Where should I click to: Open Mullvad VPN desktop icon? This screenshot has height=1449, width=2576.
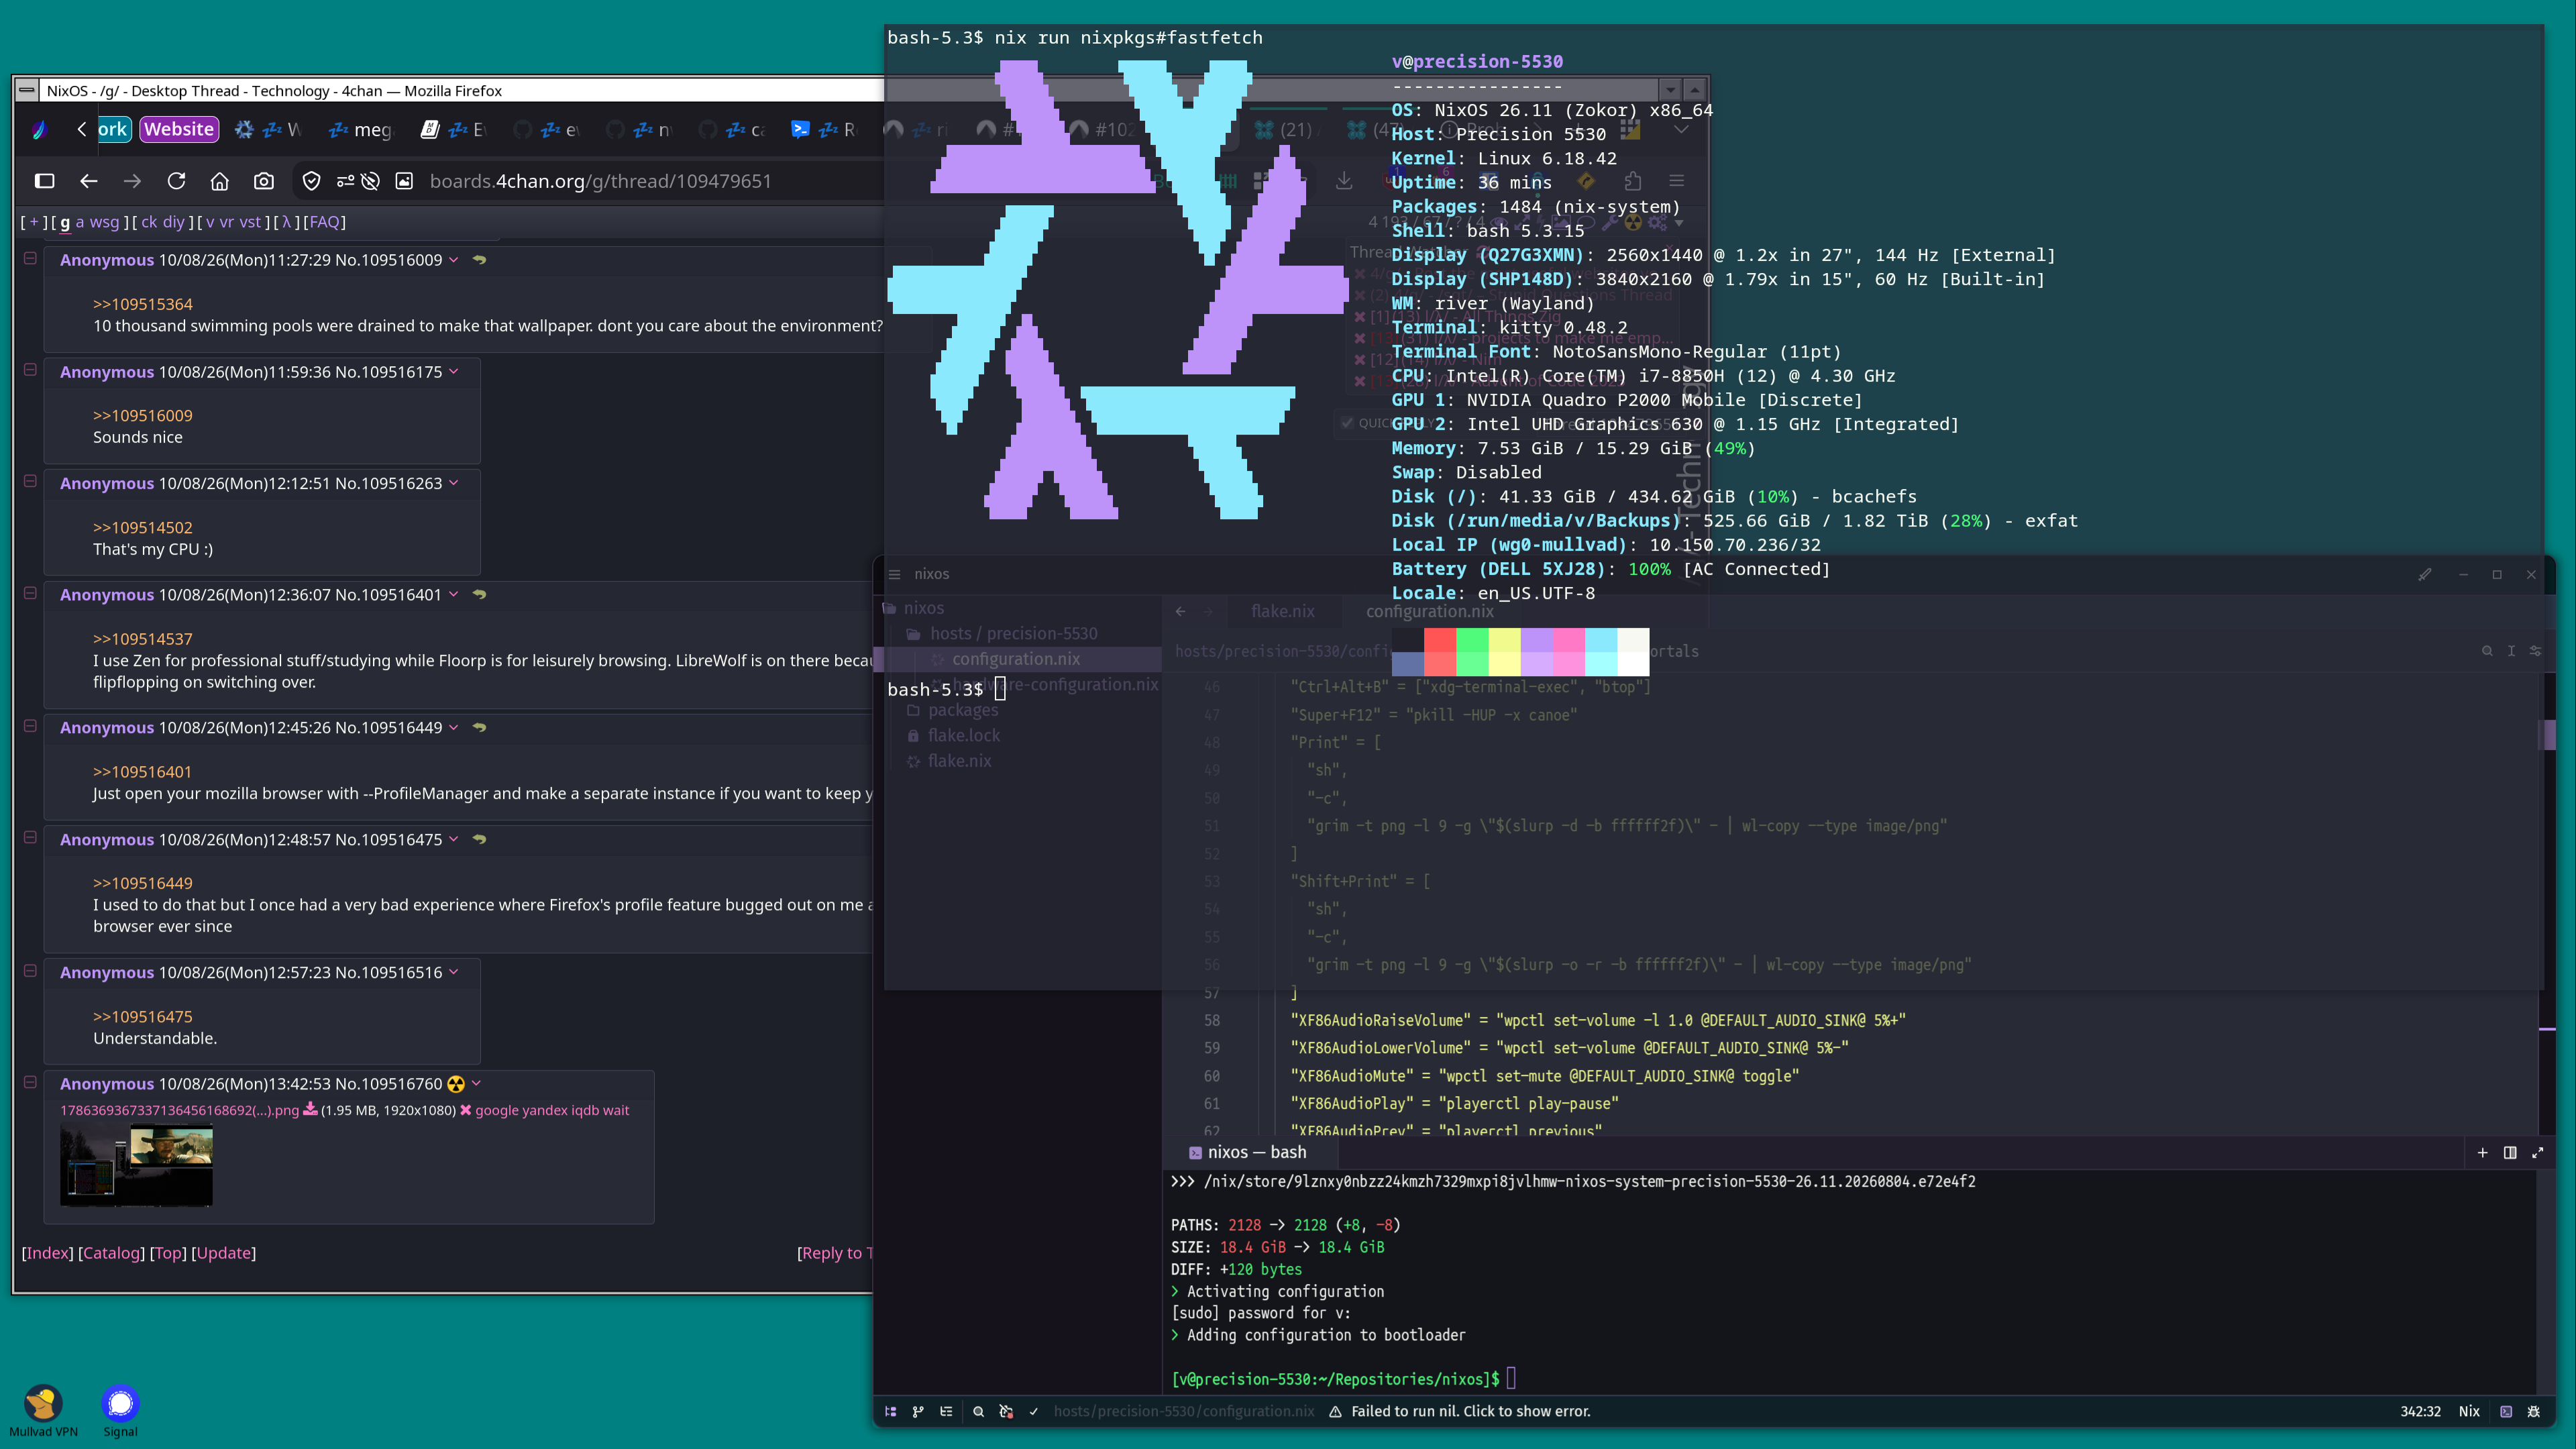[x=43, y=1411]
